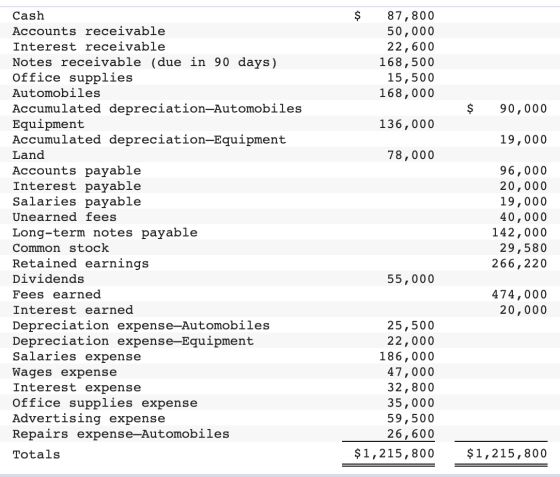The image size is (560, 477).
Task: Click the amount 22,000
Action: pos(411,341)
